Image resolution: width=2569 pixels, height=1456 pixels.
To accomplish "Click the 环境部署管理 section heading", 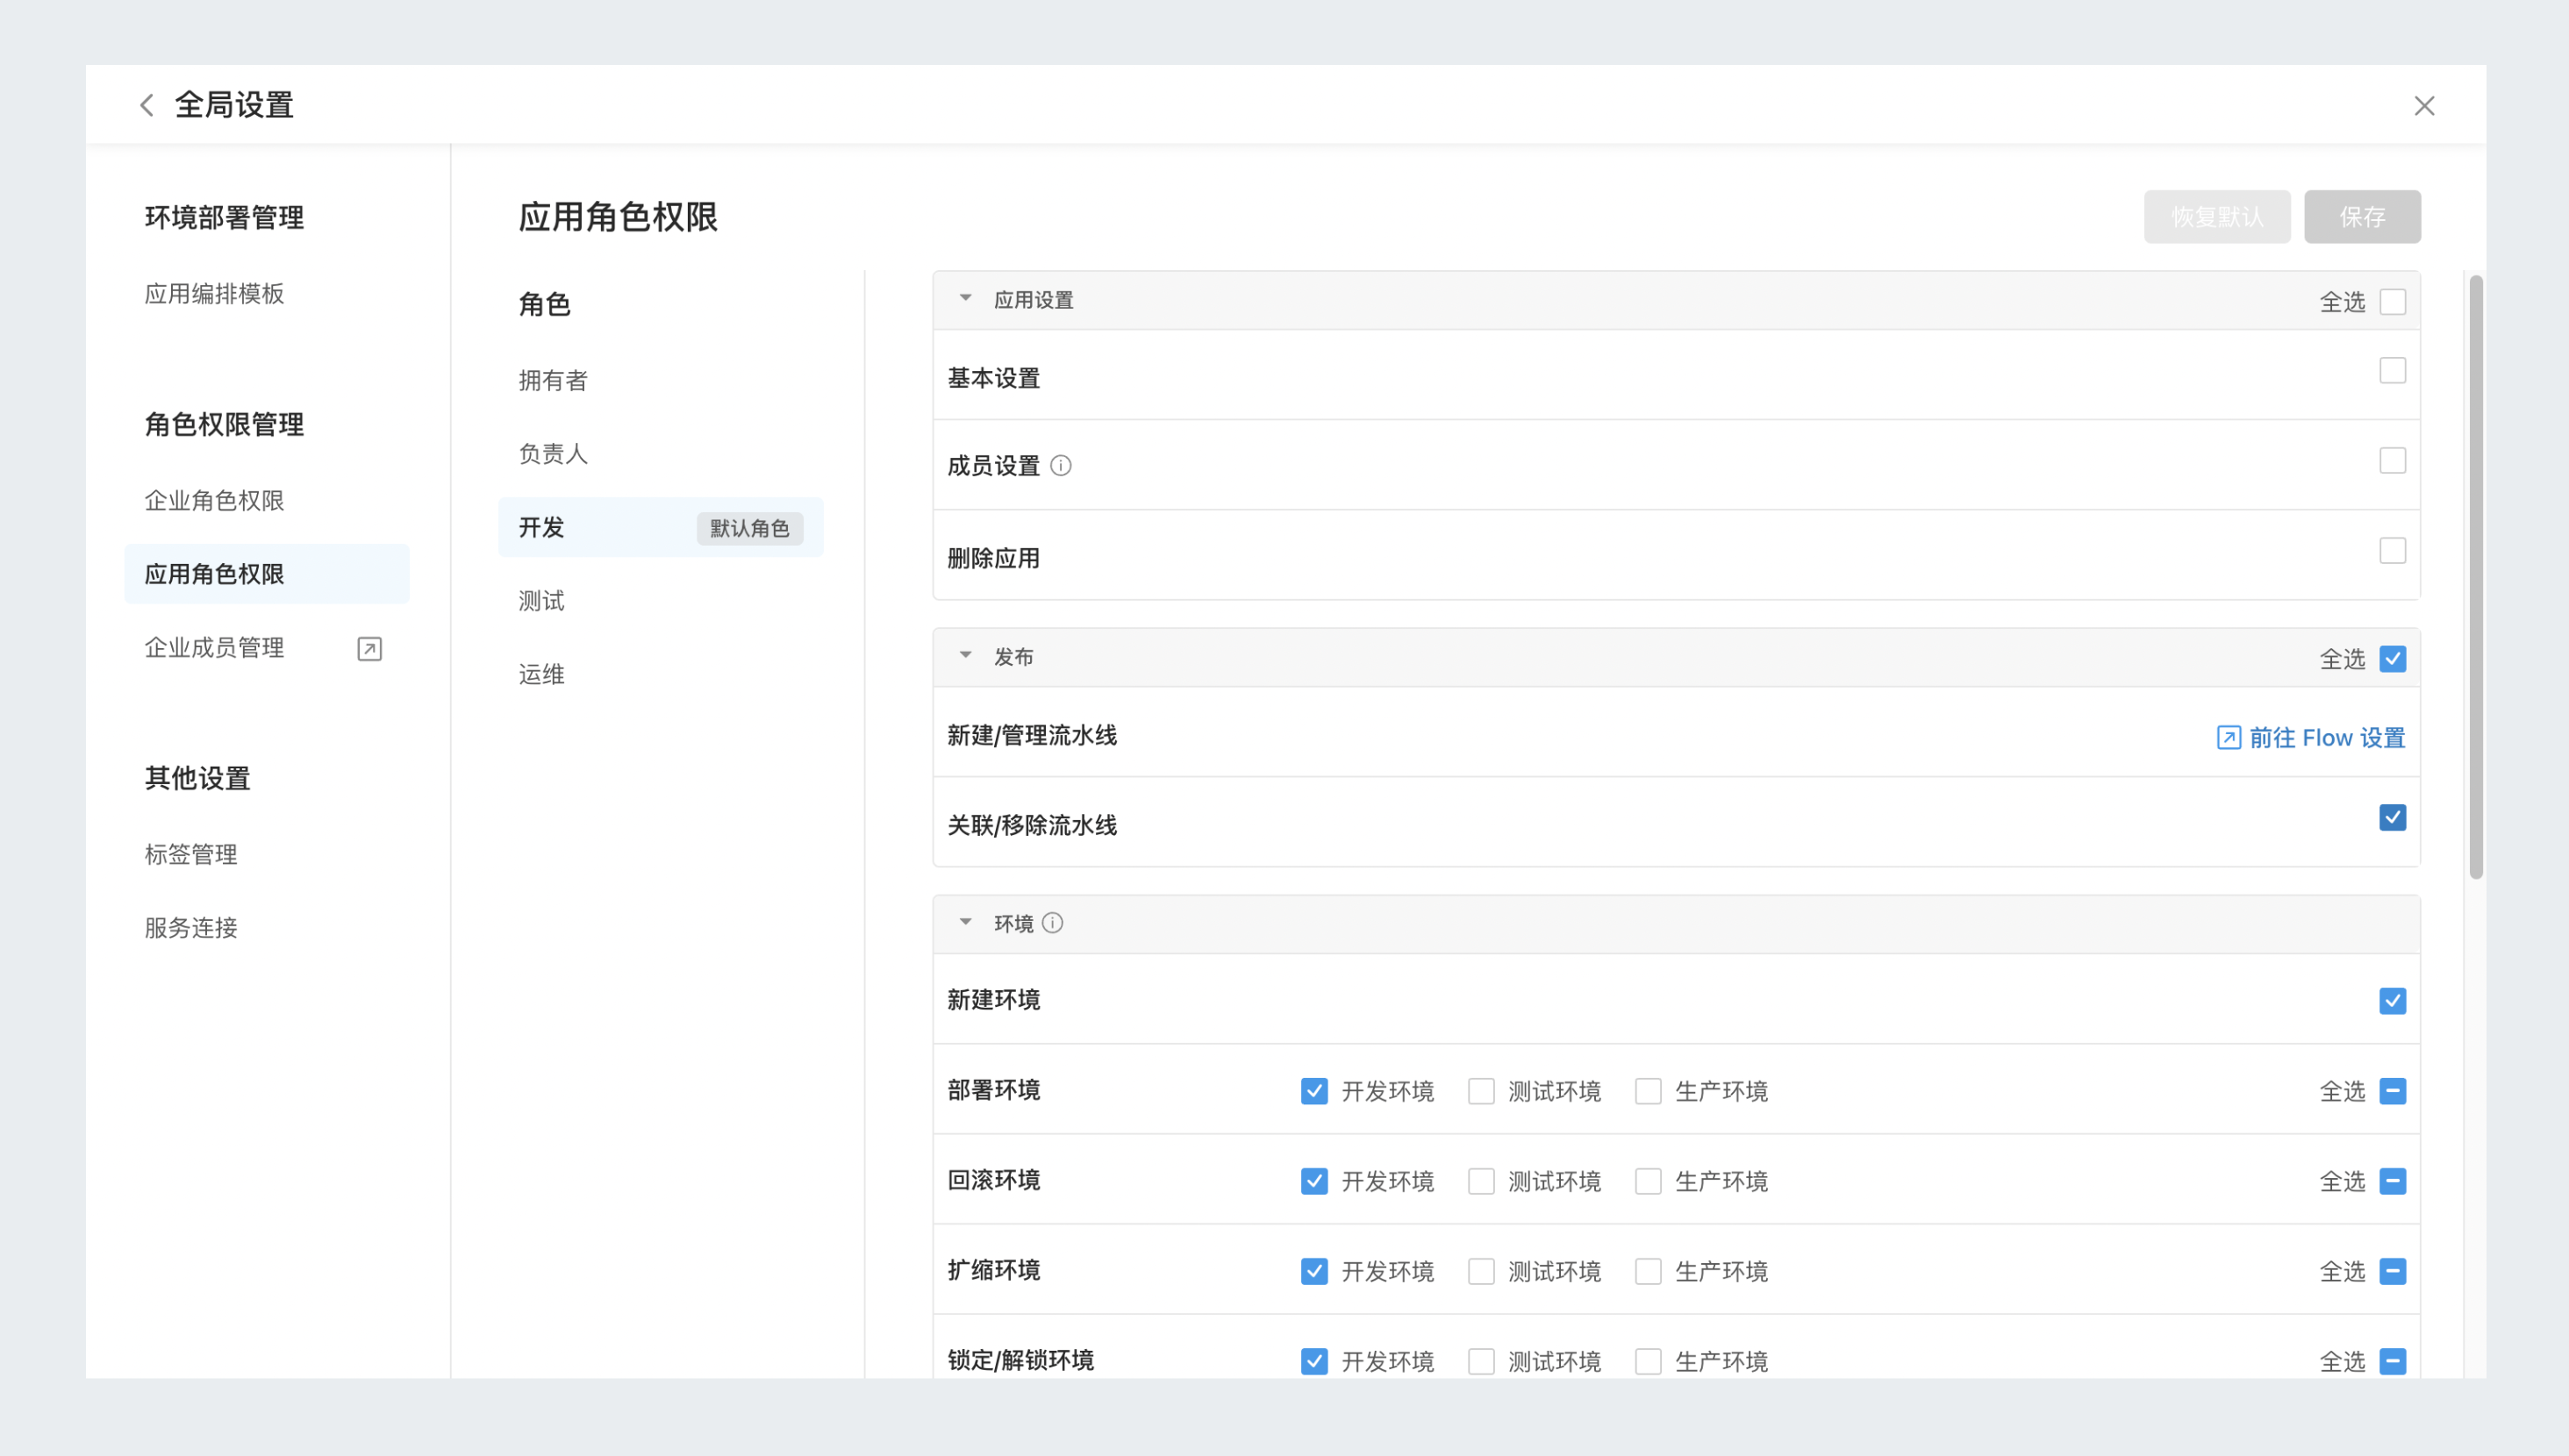I will coord(224,218).
